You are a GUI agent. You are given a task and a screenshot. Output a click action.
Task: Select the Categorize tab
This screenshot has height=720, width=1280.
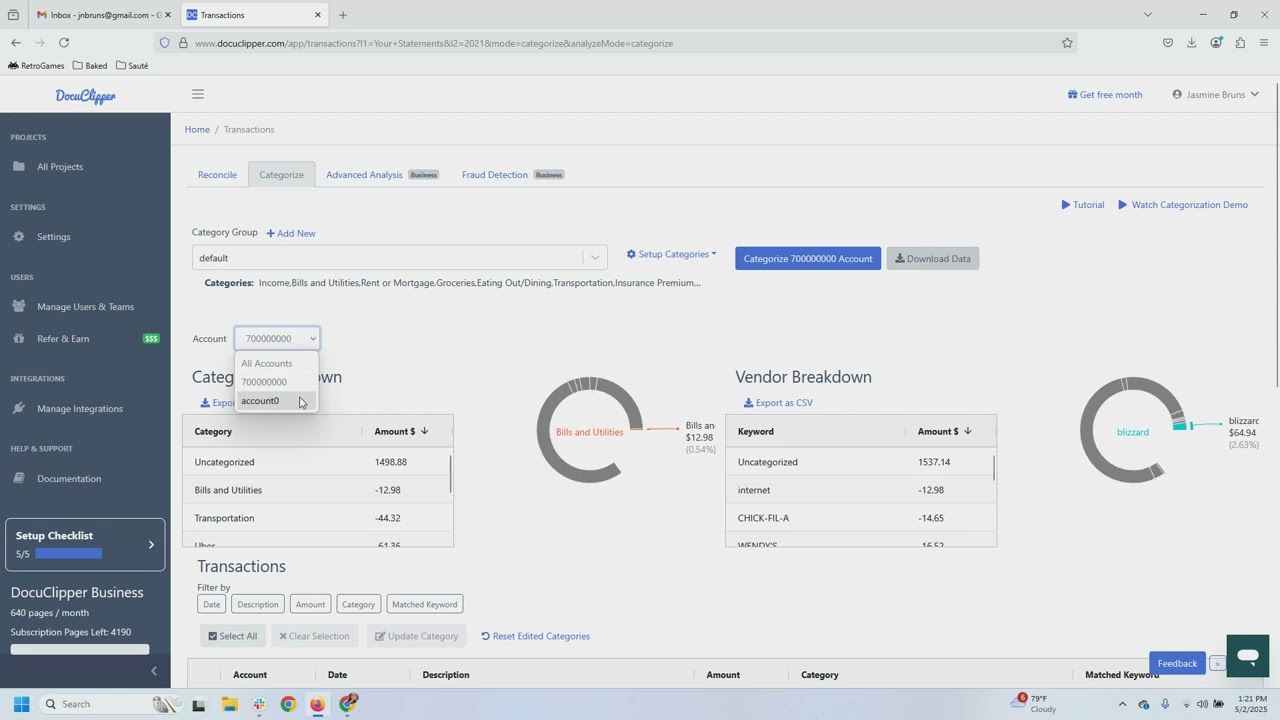(281, 175)
